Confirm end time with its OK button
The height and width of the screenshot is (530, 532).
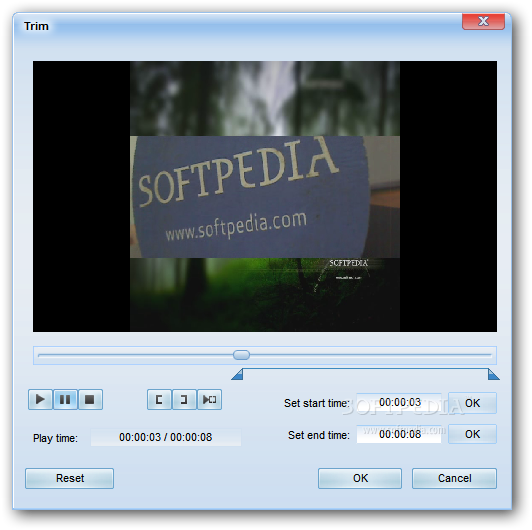tap(472, 434)
